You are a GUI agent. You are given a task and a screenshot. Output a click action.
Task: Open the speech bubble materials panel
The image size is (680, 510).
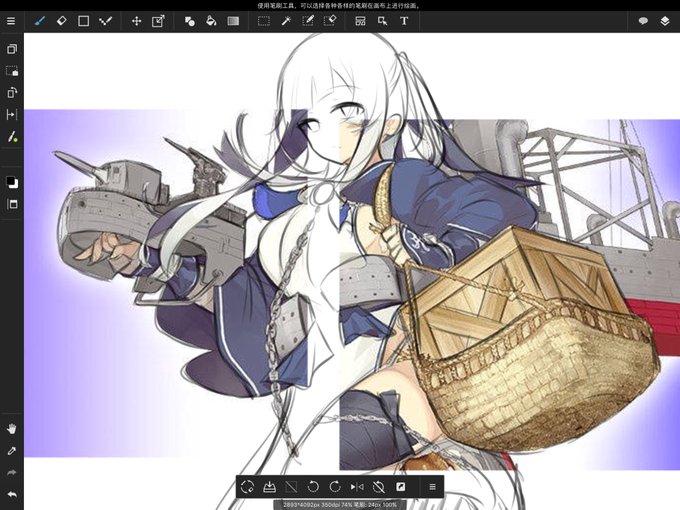pyautogui.click(x=643, y=21)
